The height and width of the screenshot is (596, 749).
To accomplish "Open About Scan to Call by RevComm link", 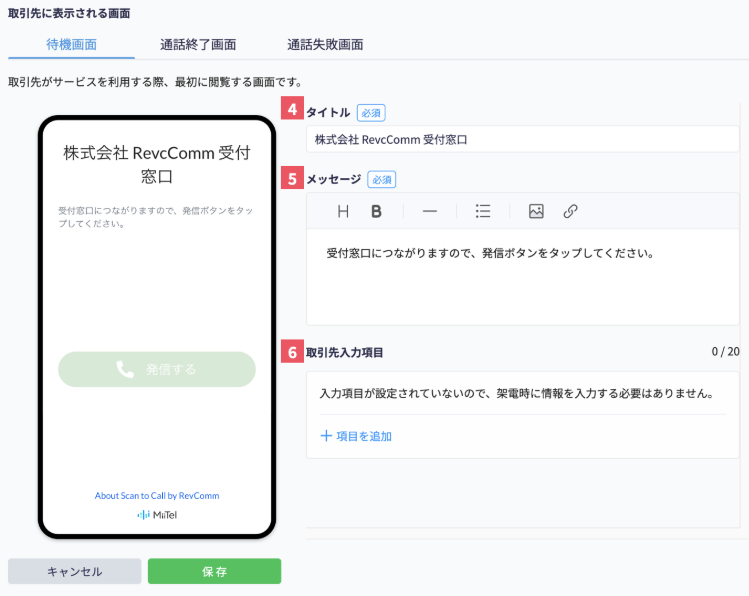I will pyautogui.click(x=157, y=496).
